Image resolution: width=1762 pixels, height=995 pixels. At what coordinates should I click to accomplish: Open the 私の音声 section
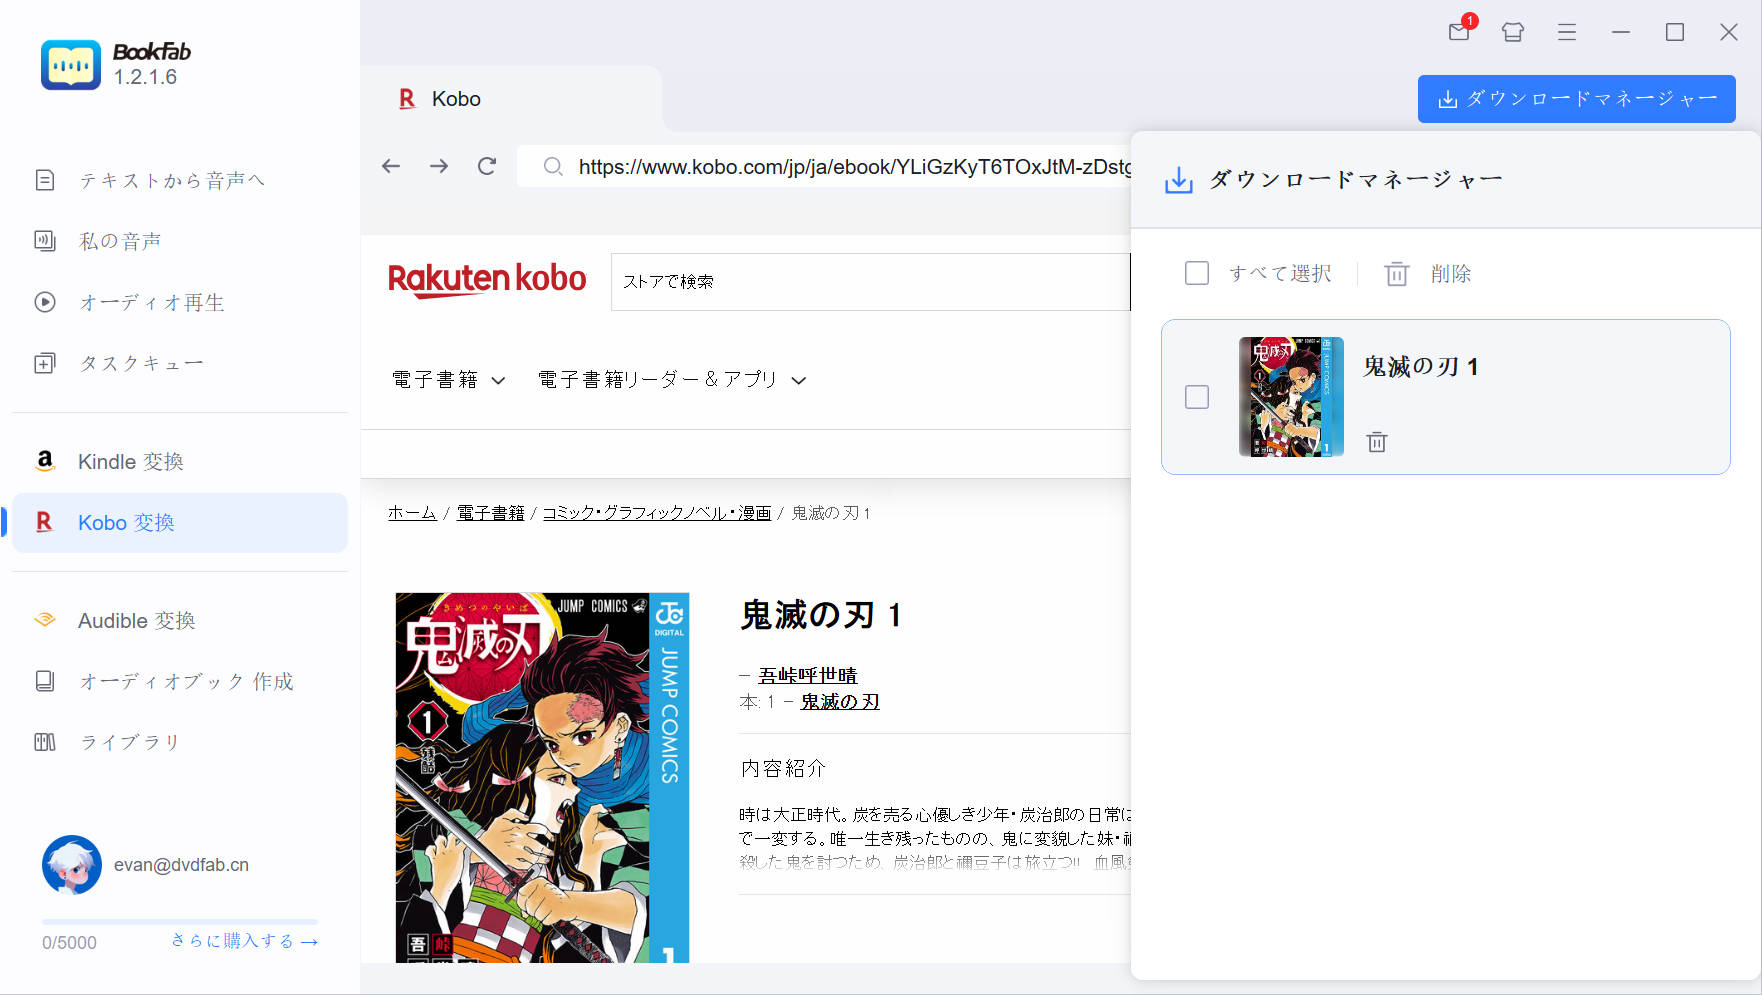118,240
